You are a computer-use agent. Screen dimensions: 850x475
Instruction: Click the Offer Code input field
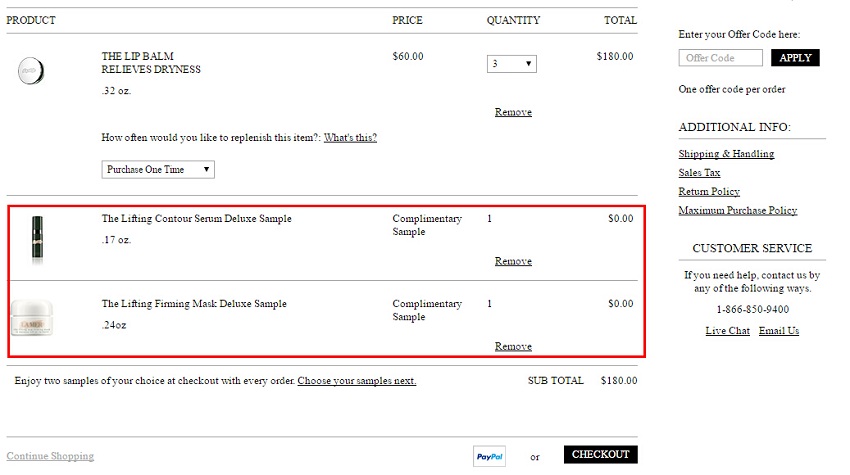pos(720,58)
